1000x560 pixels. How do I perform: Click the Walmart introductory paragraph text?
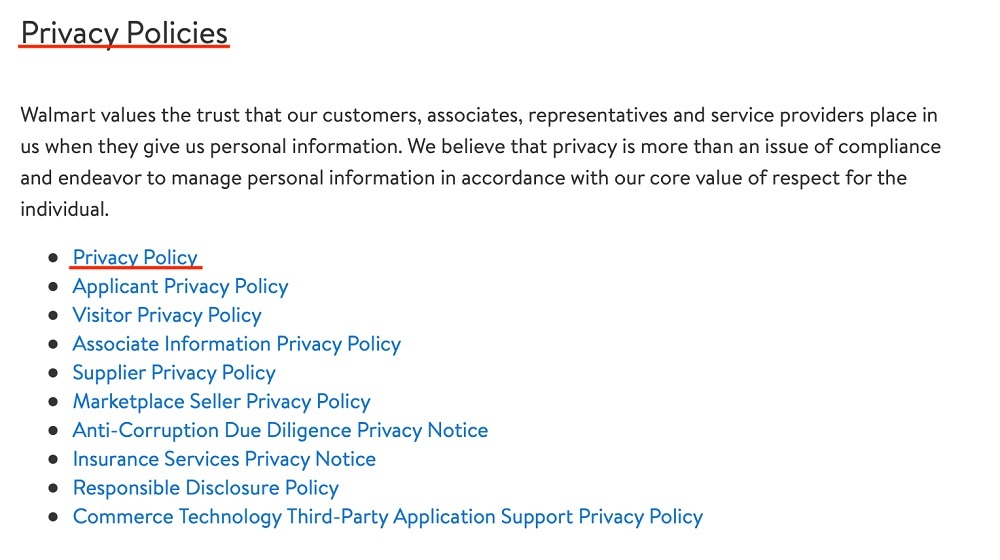tap(480, 162)
